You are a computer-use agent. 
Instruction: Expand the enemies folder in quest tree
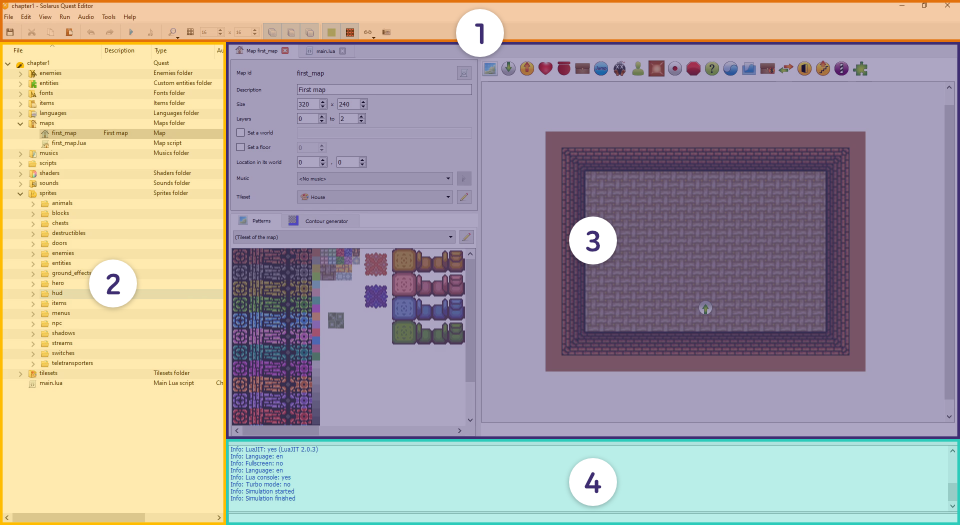(20, 73)
